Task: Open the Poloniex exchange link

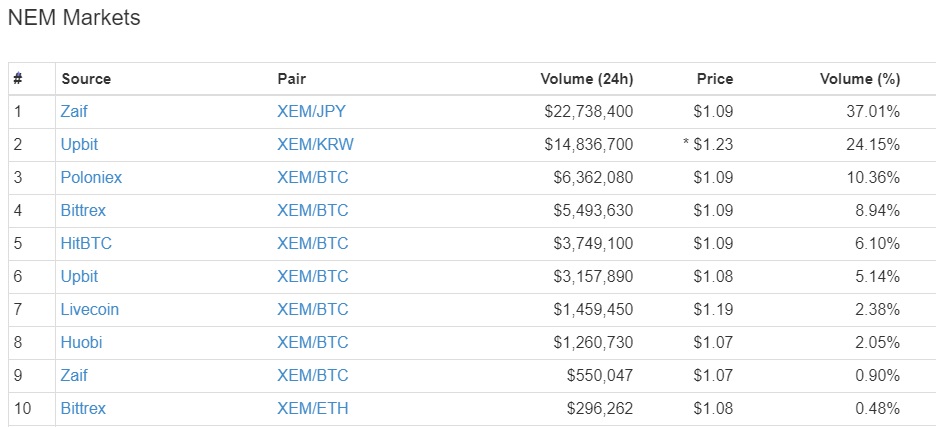Action: tap(91, 177)
